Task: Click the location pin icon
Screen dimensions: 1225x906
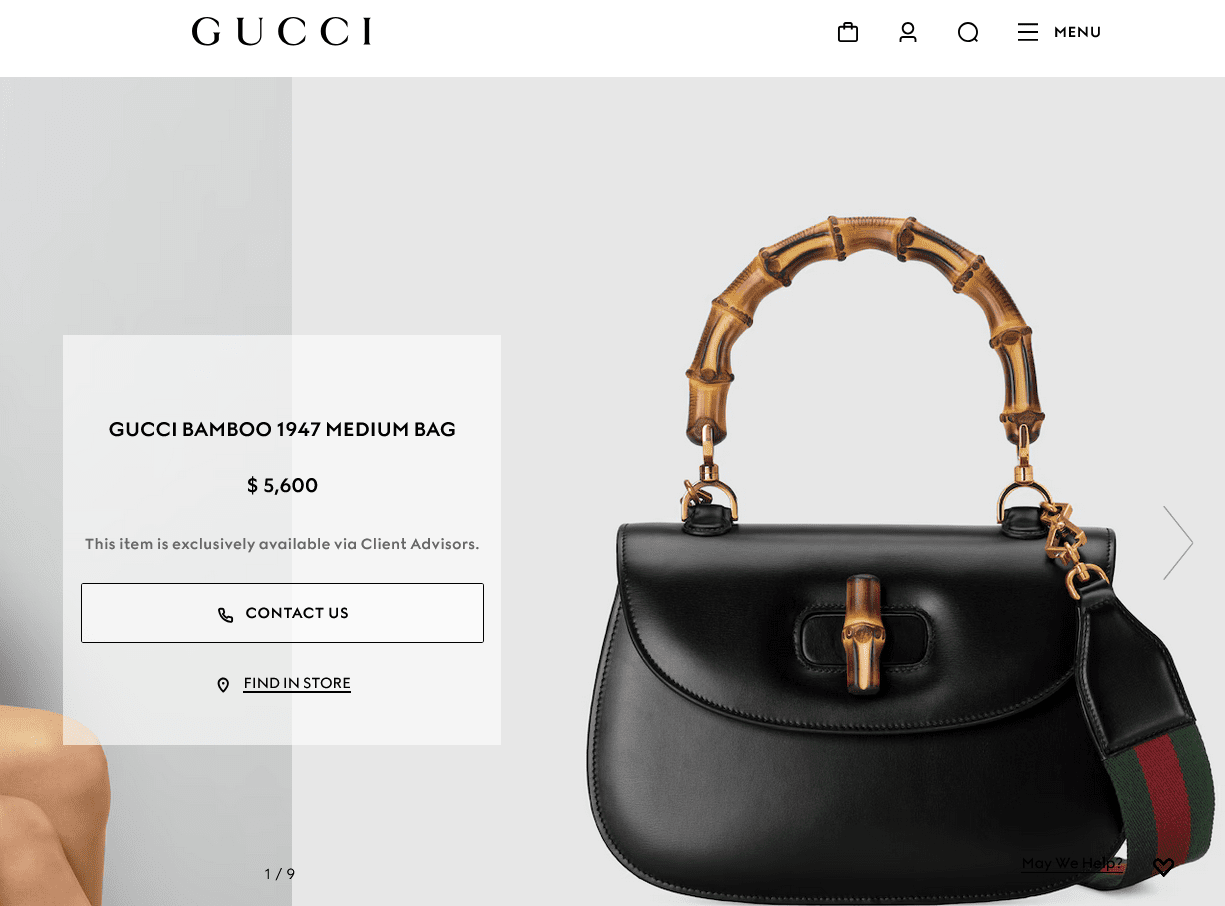Action: click(x=223, y=685)
